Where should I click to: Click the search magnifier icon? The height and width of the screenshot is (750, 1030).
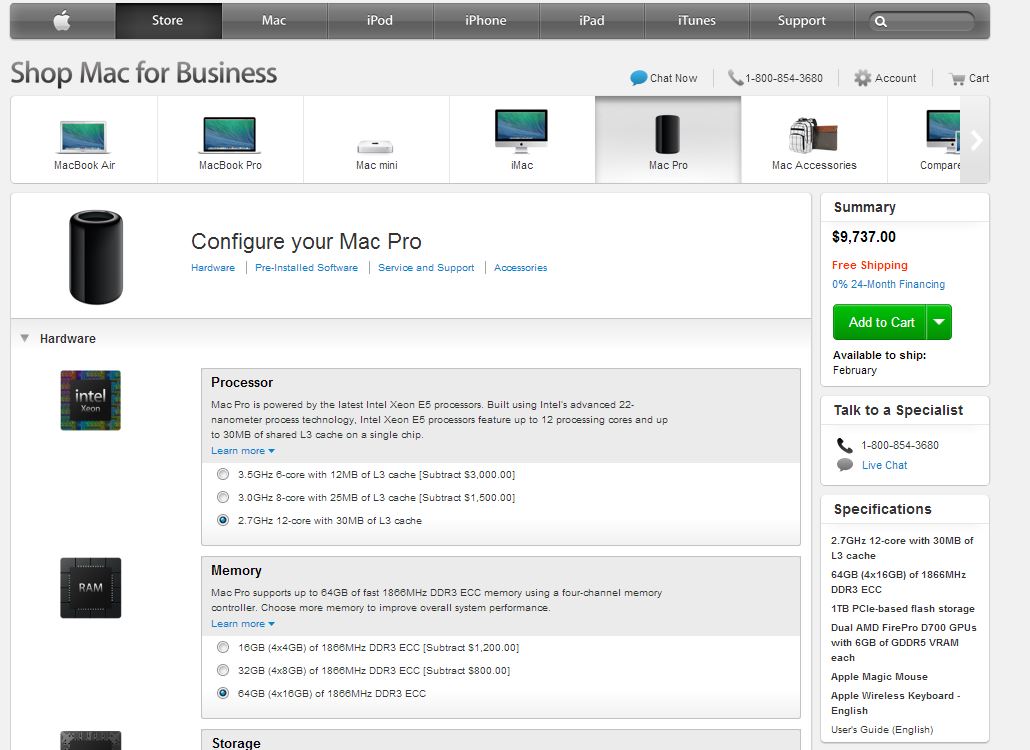[x=881, y=21]
